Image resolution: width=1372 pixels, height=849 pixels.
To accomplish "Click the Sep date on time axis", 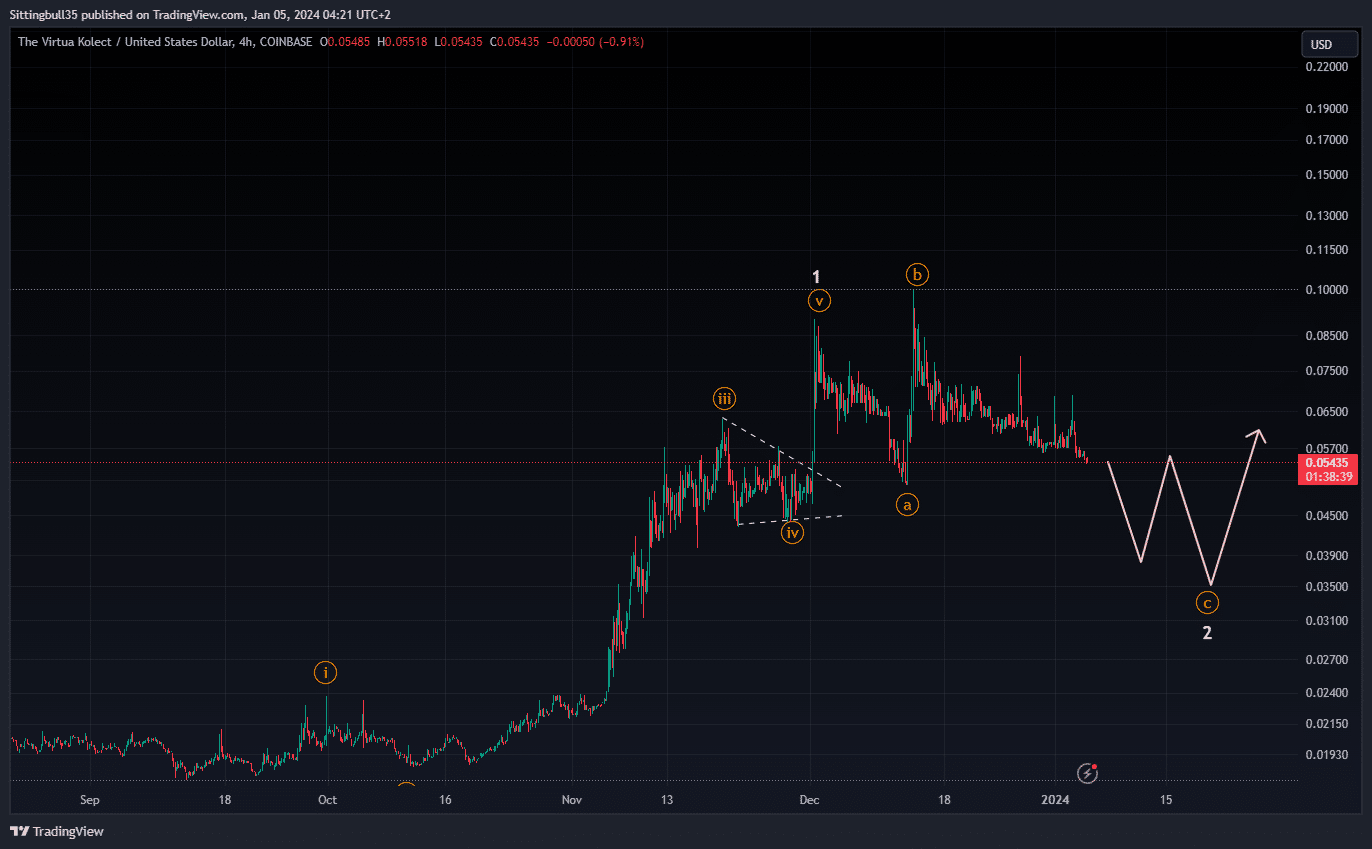I will click(x=90, y=800).
